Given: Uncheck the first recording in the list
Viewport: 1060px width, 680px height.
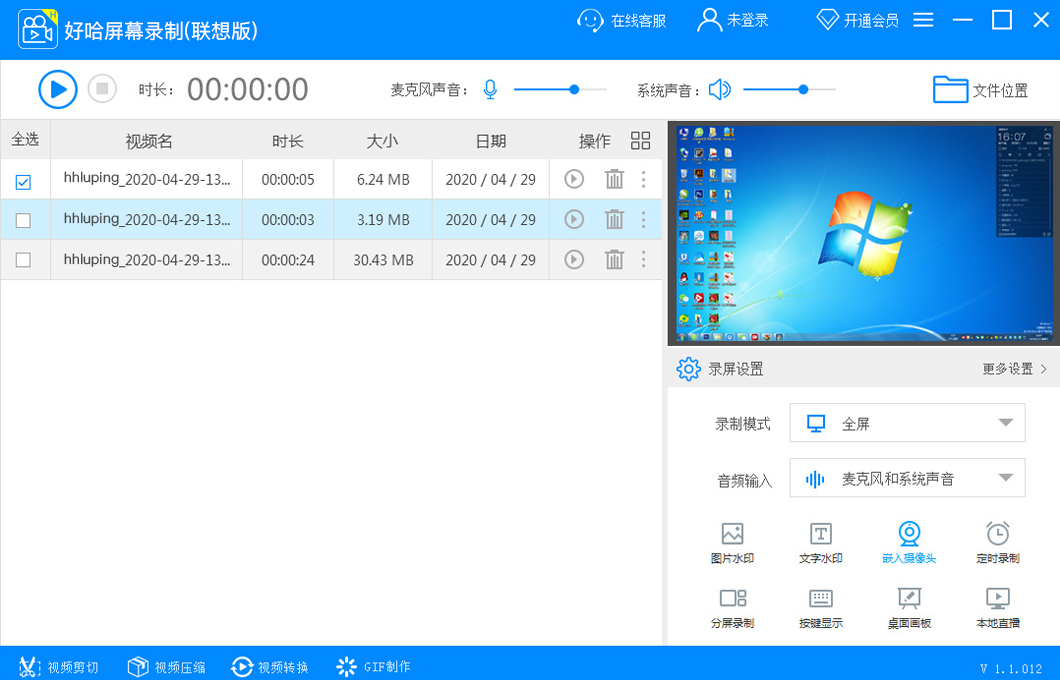Looking at the screenshot, I should pos(25,180).
